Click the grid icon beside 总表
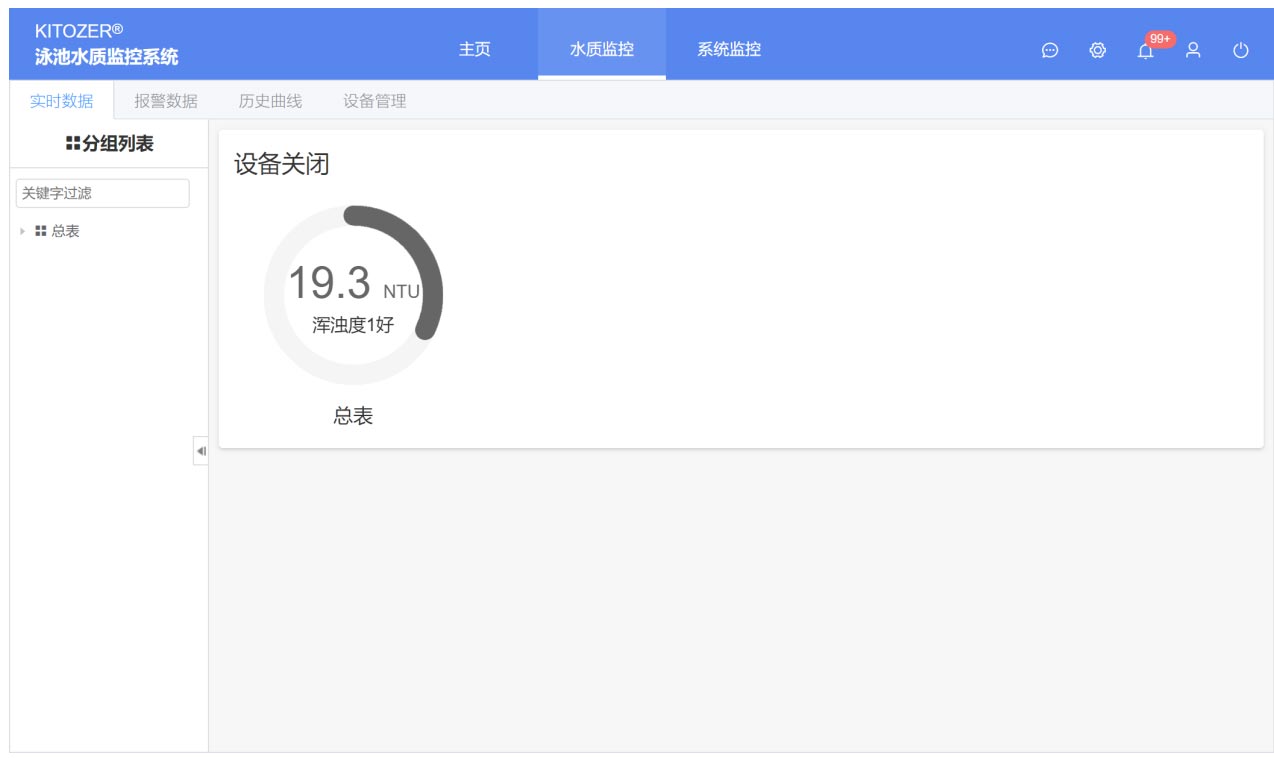This screenshot has width=1274, height=758. coord(41,231)
